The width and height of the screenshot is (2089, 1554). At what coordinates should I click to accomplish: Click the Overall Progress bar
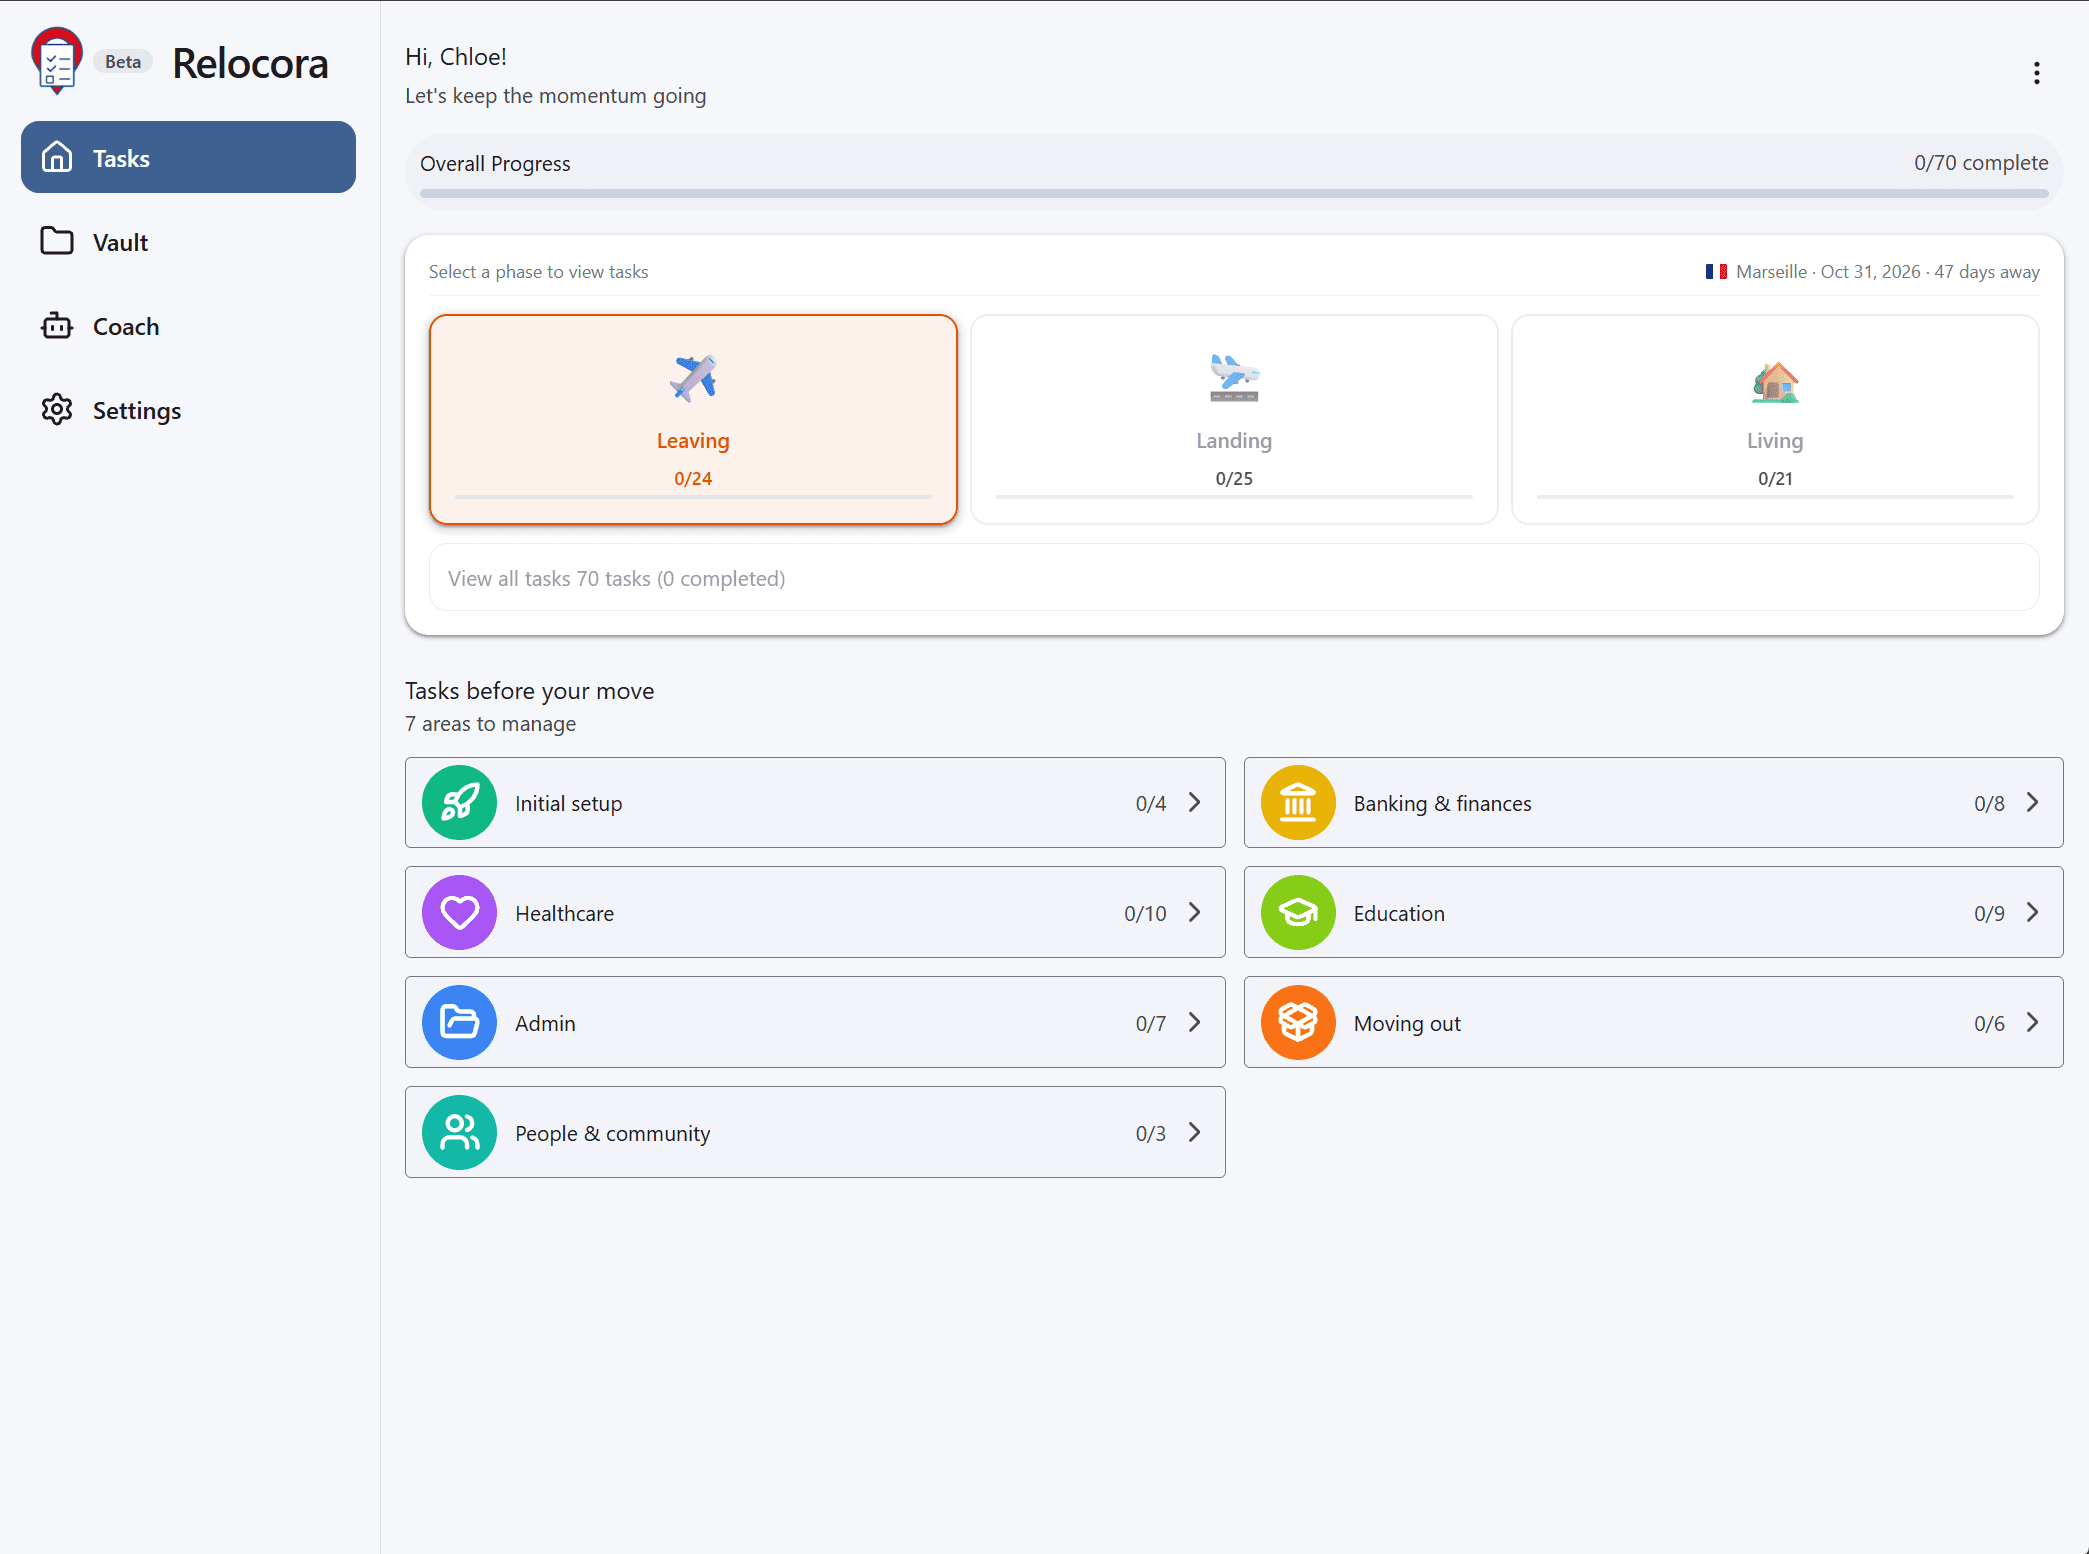1234,194
